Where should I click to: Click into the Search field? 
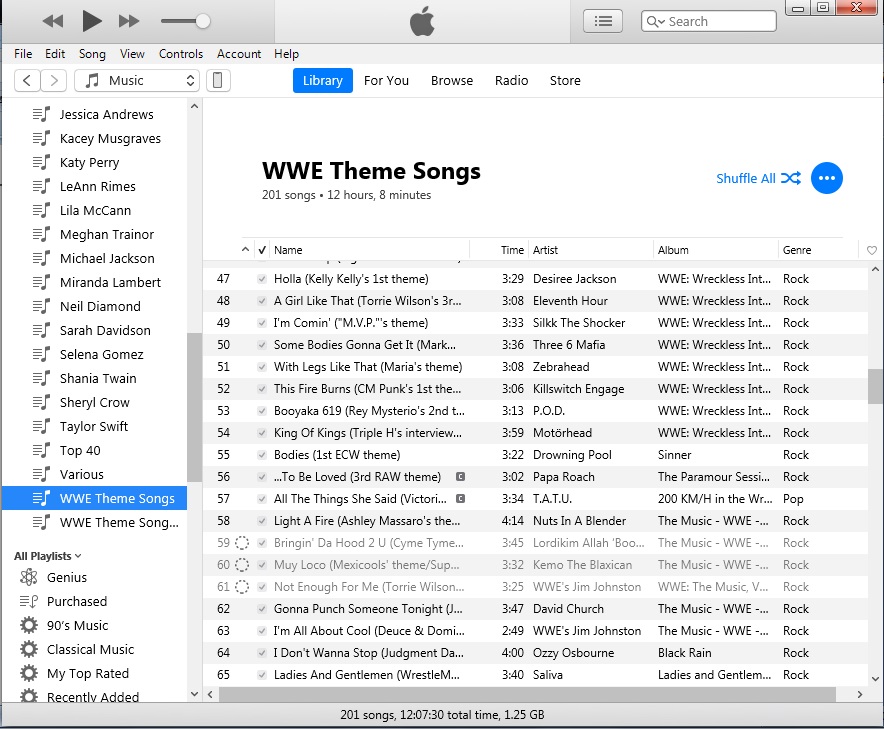pyautogui.click(x=709, y=21)
